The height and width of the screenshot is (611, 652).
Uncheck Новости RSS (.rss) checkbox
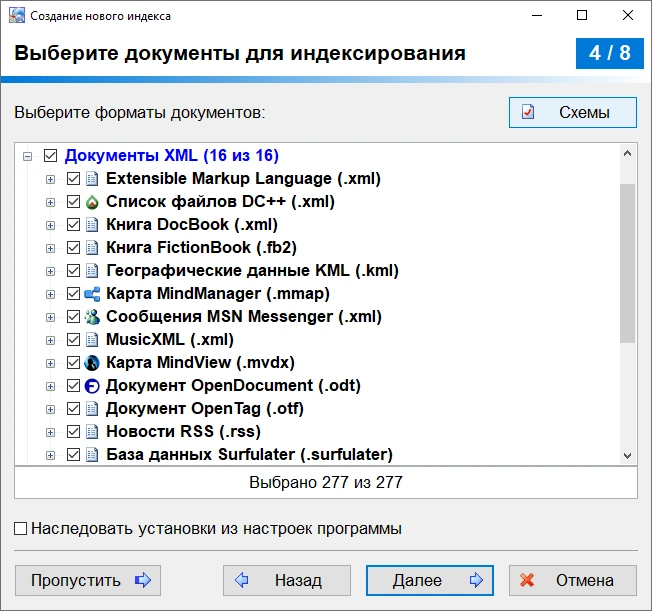coord(74,432)
